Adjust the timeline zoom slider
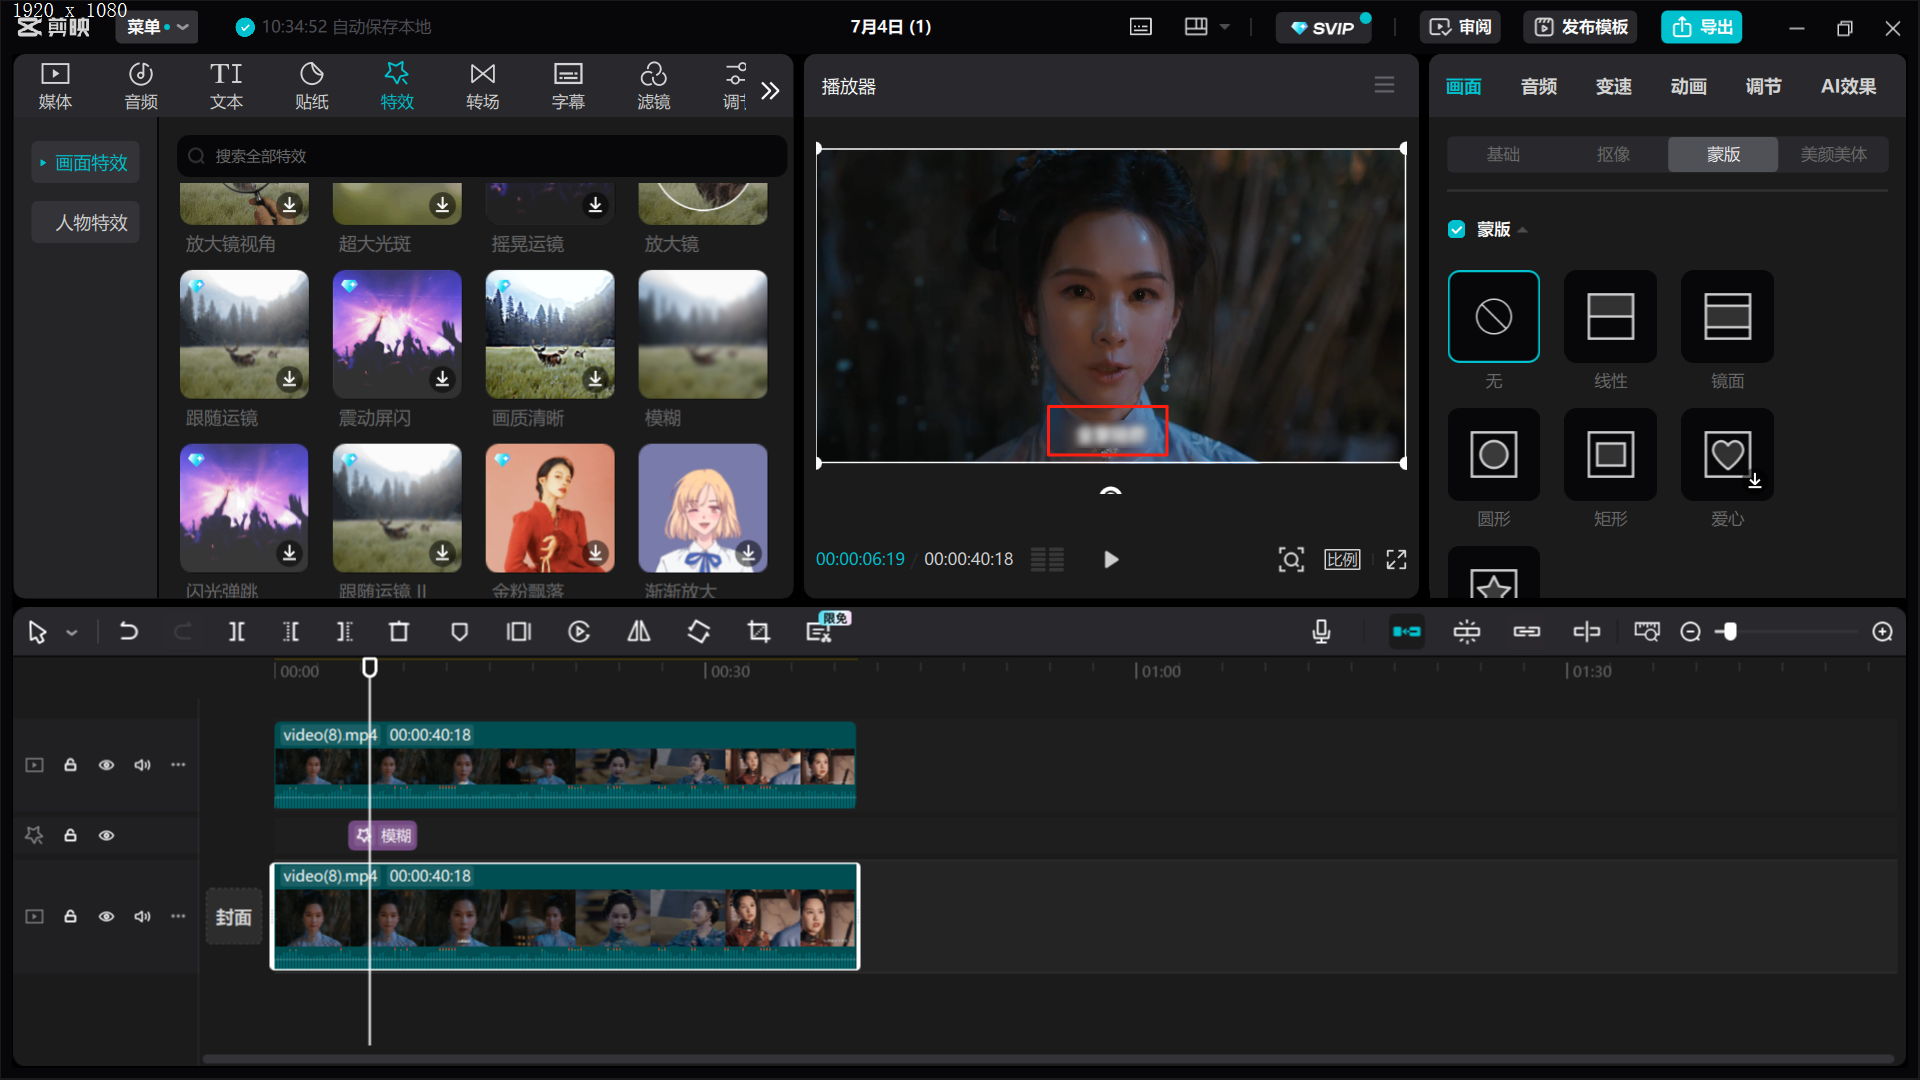Image resolution: width=1920 pixels, height=1080 pixels. pyautogui.click(x=1730, y=632)
